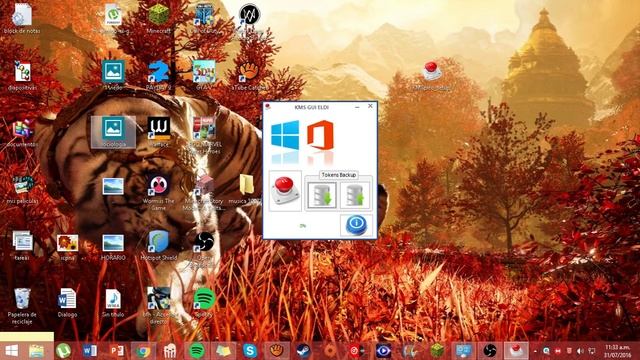Select the musica folder on desktop
This screenshot has width=640, height=360.
tap(246, 189)
